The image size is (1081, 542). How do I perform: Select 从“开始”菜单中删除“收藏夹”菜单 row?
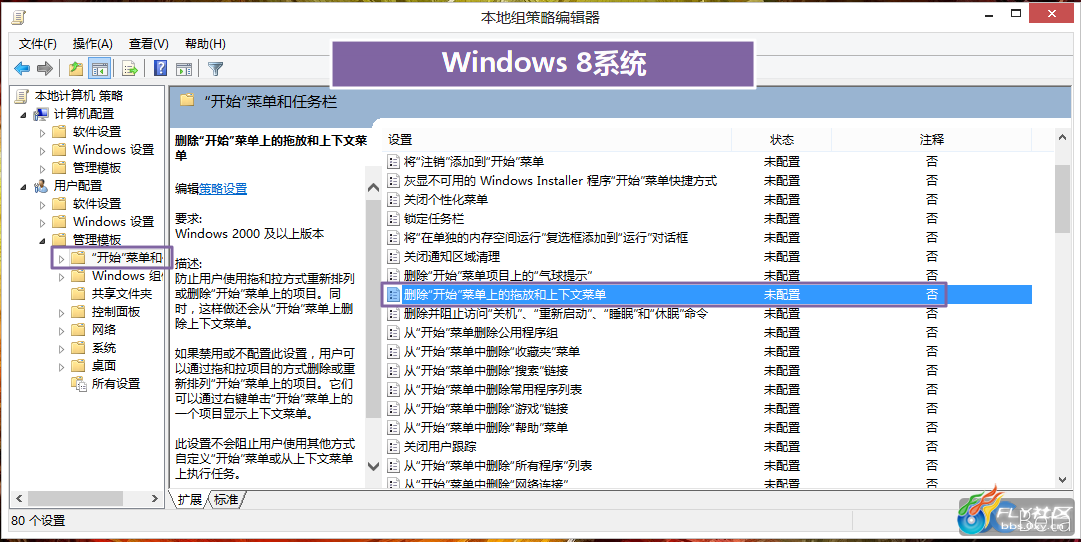point(707,352)
